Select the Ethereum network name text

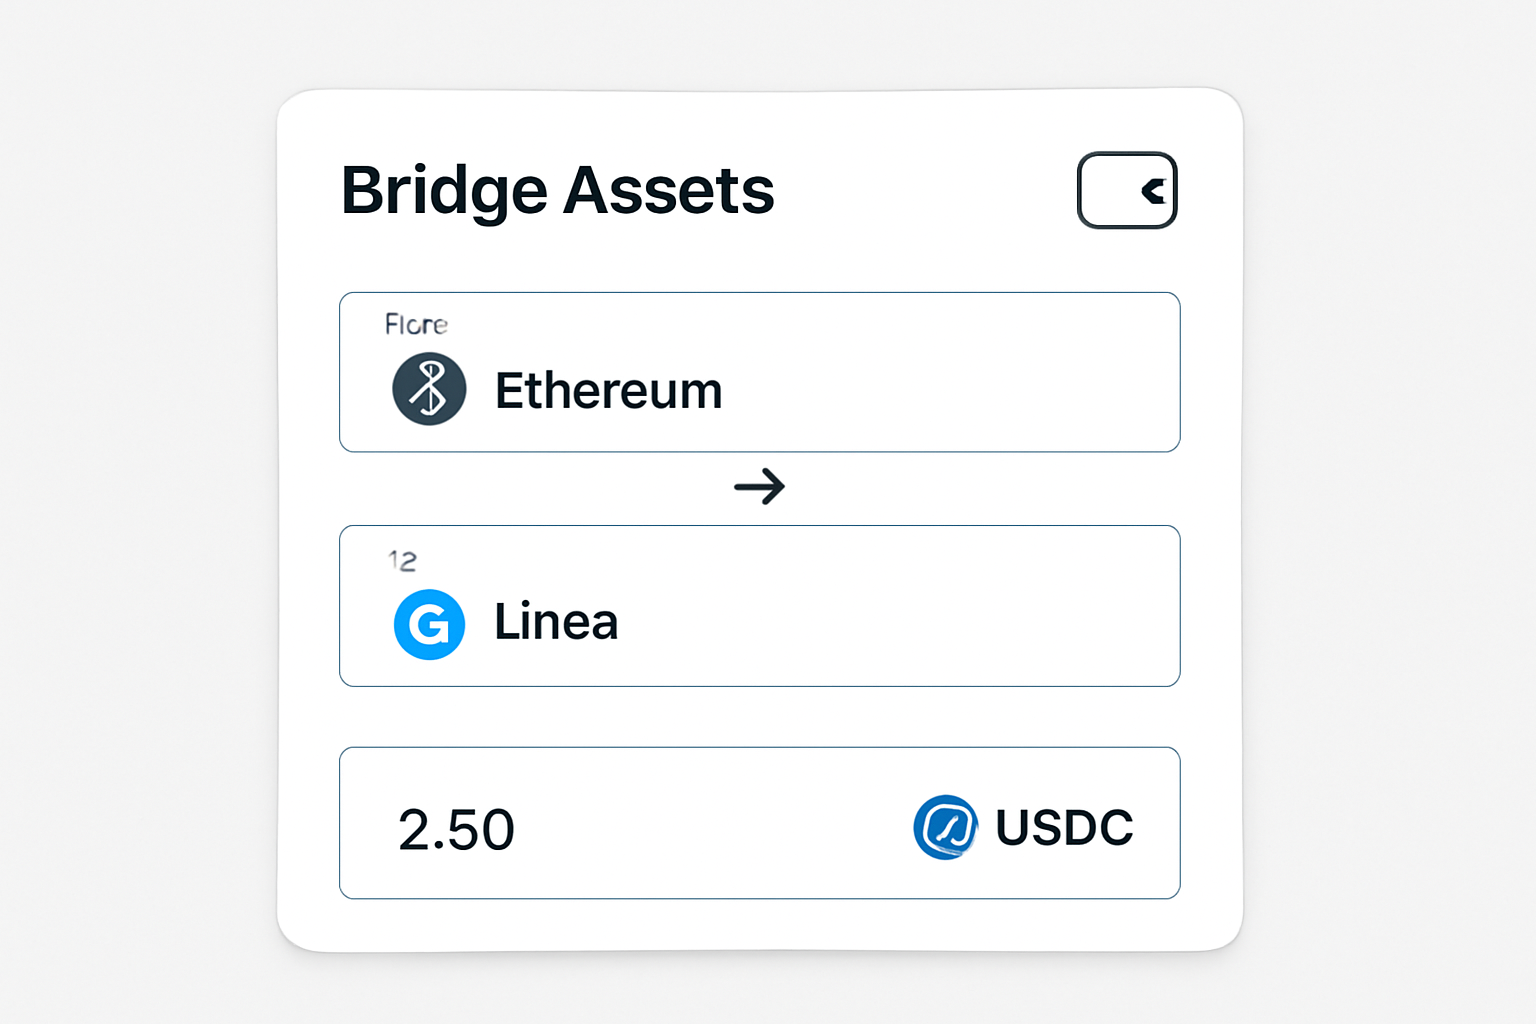click(x=608, y=390)
